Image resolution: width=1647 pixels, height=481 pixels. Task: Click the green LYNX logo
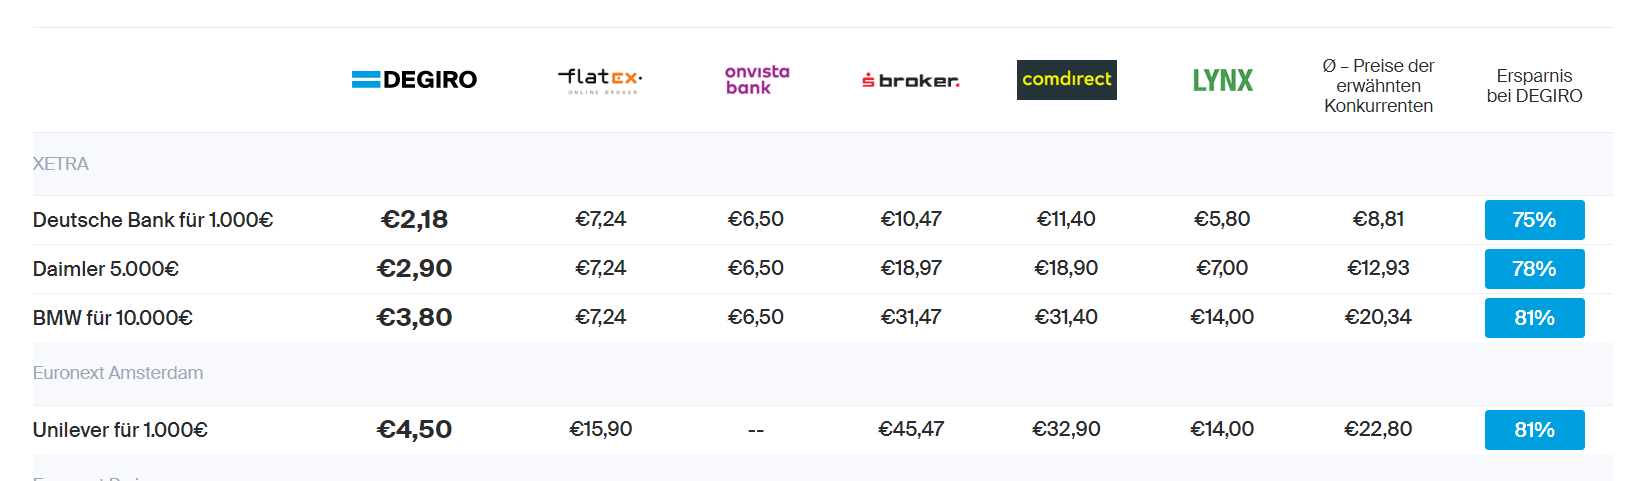tap(1222, 80)
